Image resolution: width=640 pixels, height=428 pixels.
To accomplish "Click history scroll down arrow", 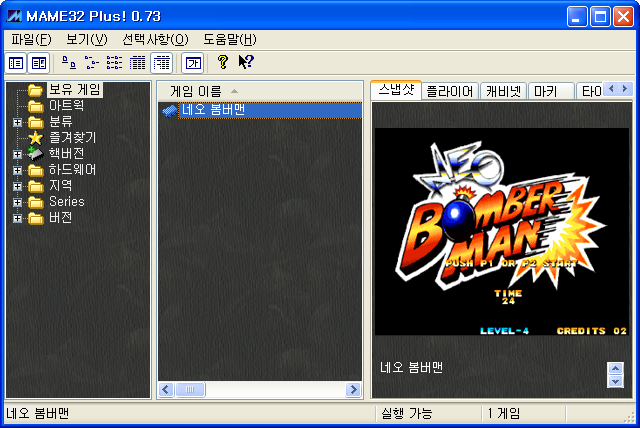I will (x=615, y=381).
